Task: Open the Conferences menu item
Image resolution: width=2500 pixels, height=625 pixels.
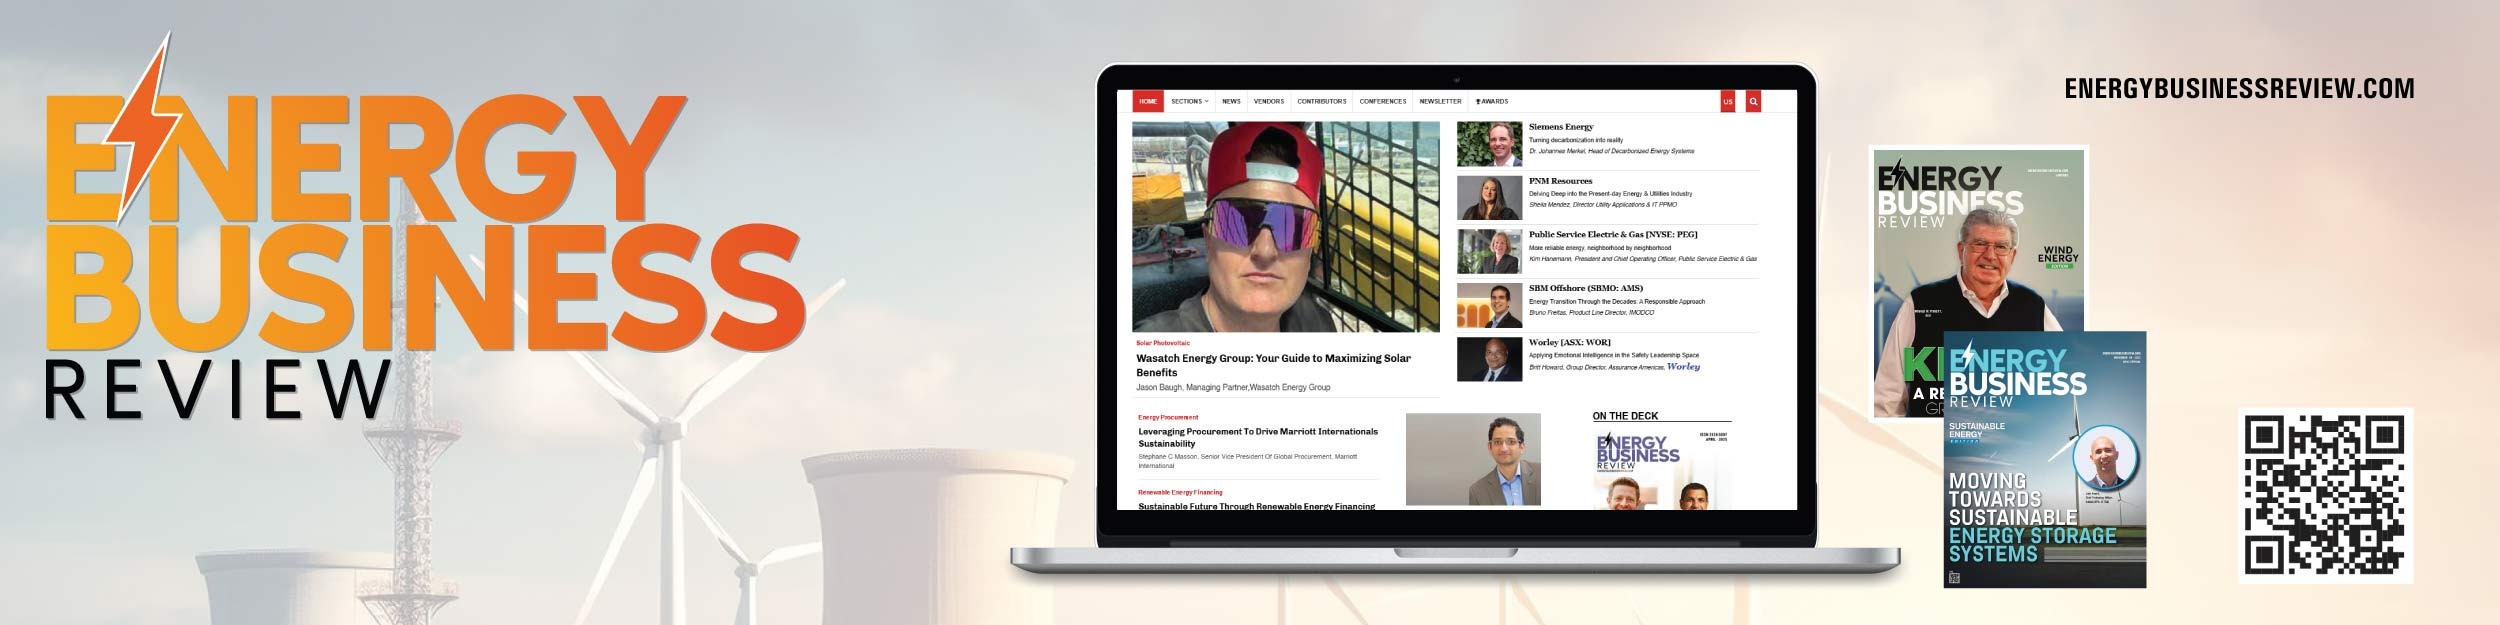Action: 1383,101
